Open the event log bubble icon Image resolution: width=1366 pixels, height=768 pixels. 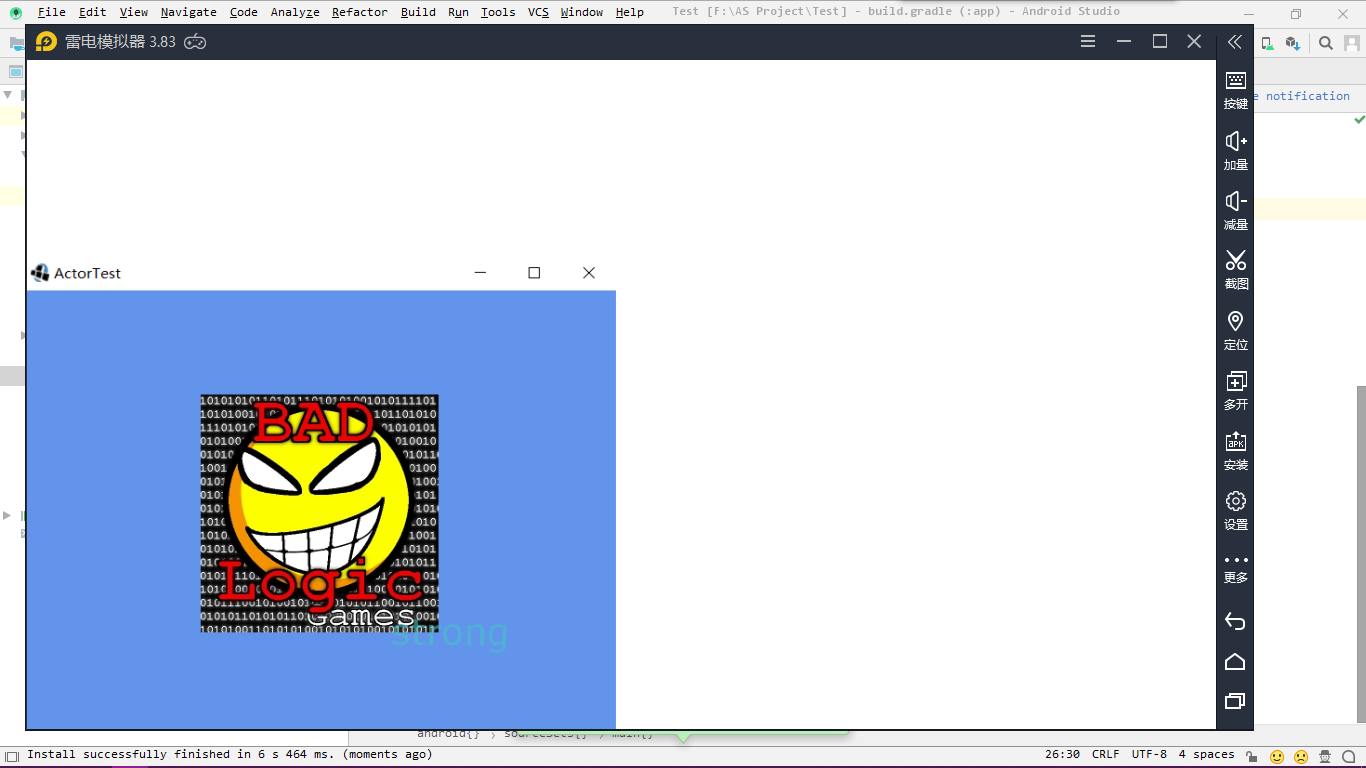(1350, 756)
